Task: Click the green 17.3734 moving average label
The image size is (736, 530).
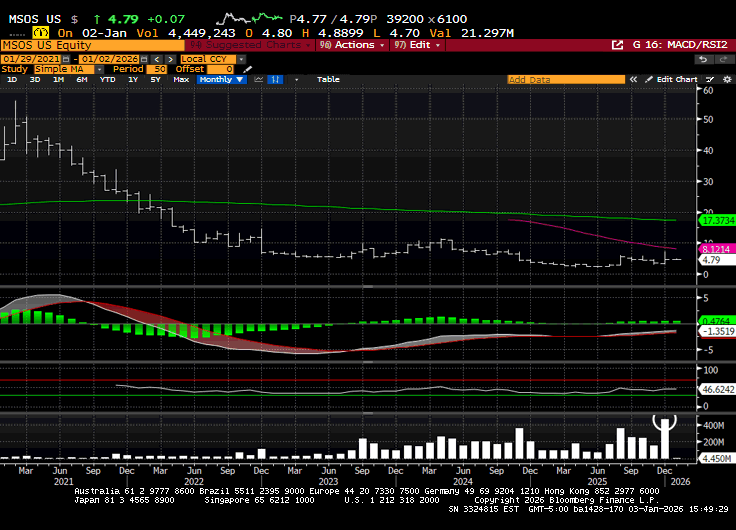Action: click(x=717, y=220)
